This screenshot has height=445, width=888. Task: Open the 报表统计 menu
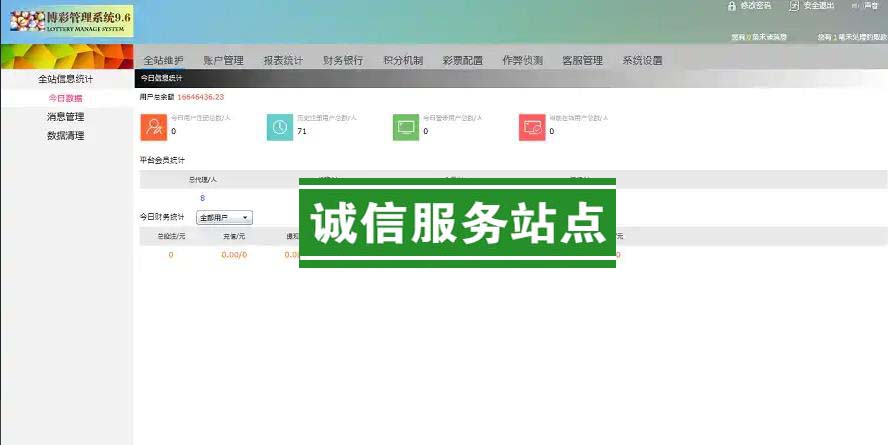tap(283, 60)
